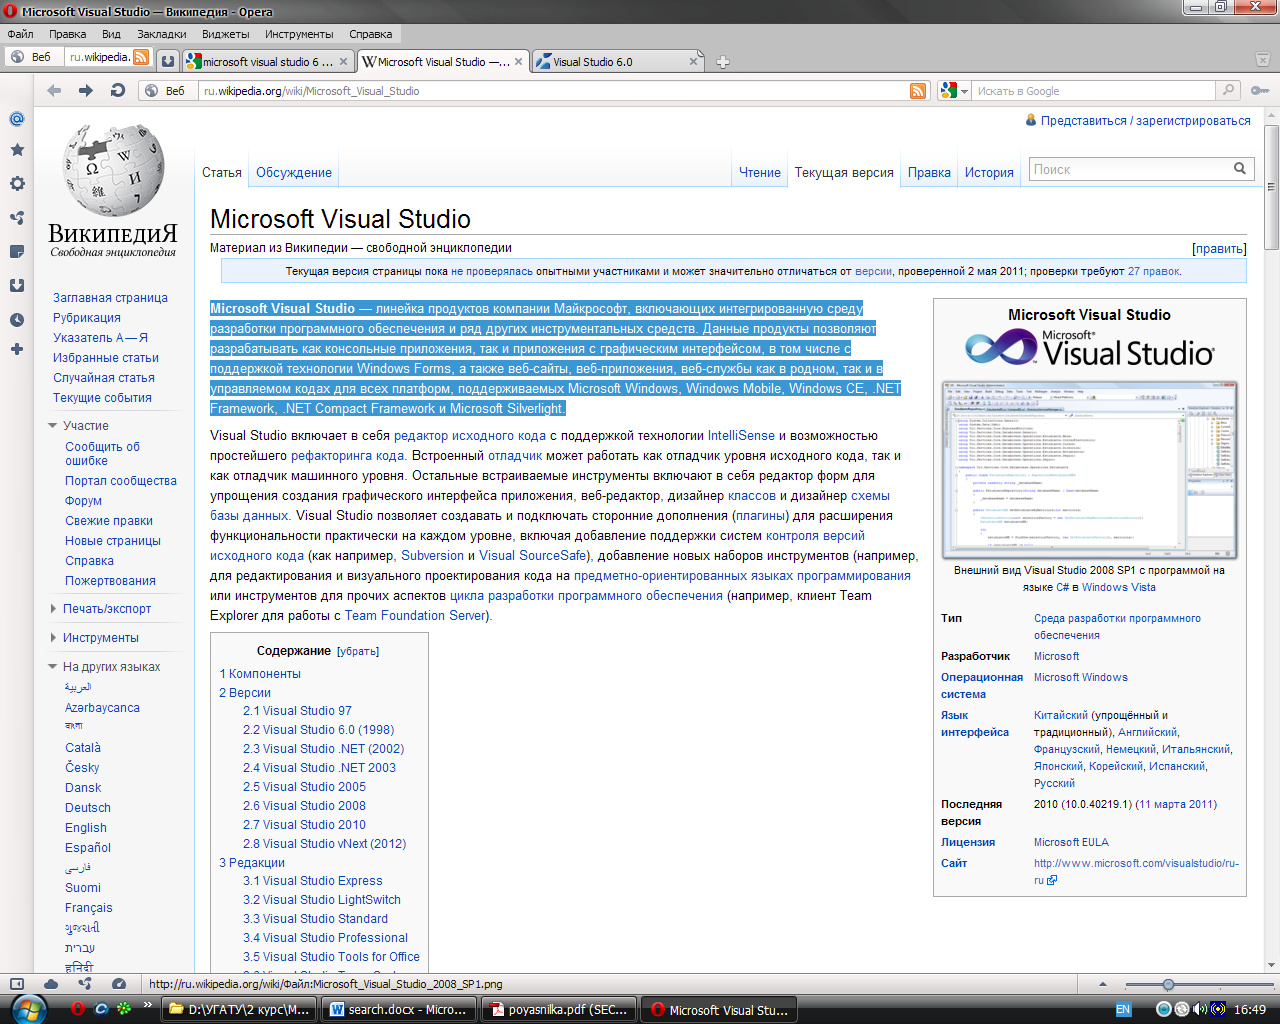Open the History clock panel in sidebar
The width and height of the screenshot is (1280, 1024).
pos(16,320)
